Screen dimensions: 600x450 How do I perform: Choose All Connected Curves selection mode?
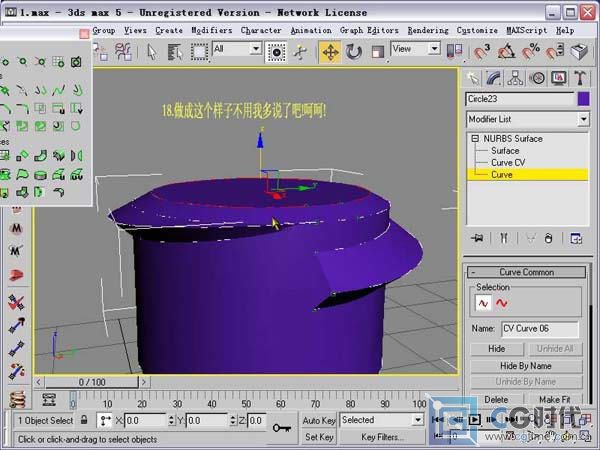(502, 303)
